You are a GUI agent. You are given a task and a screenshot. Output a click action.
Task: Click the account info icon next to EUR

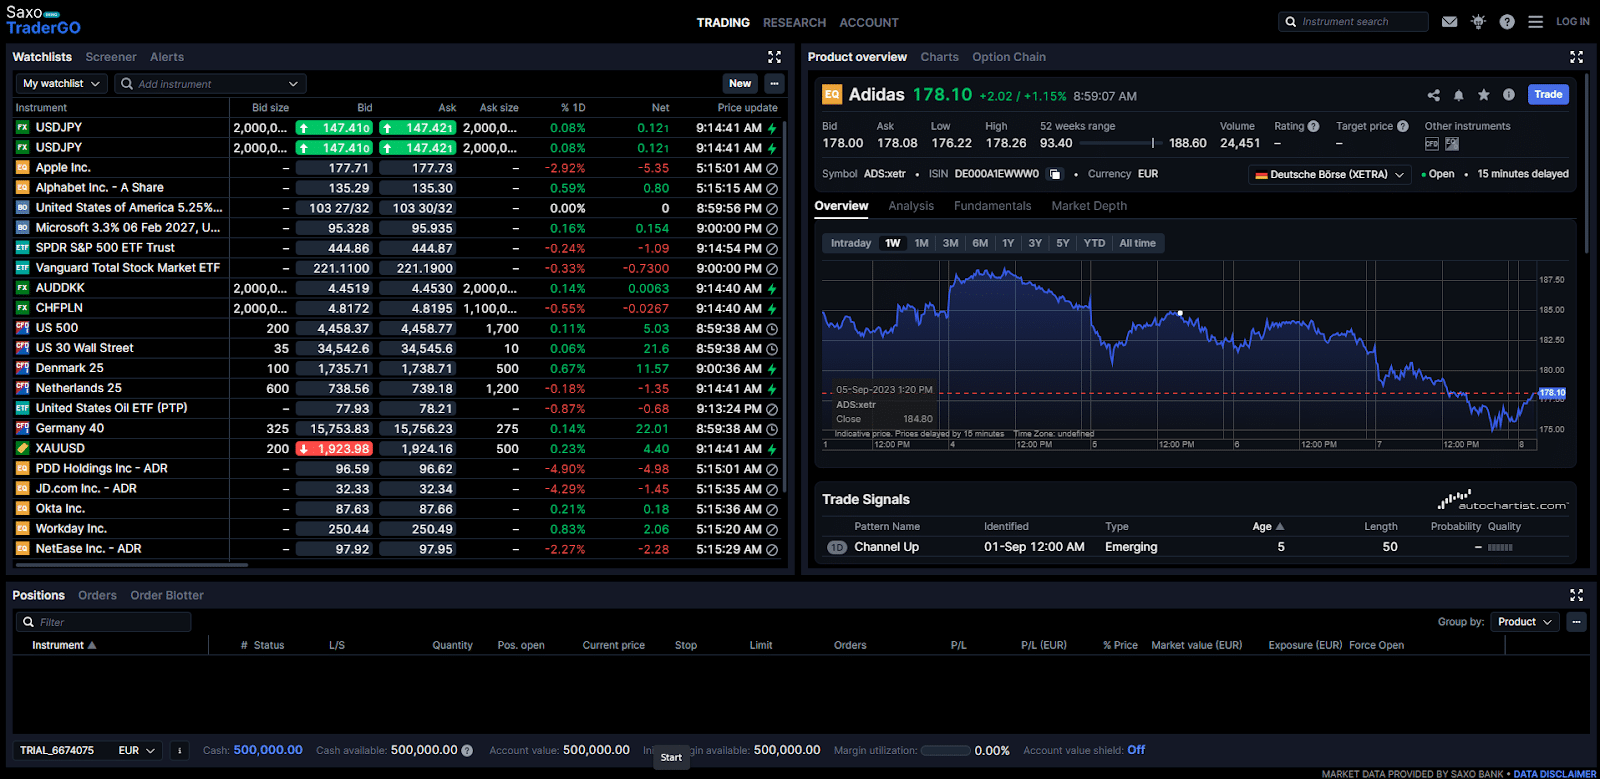point(180,750)
